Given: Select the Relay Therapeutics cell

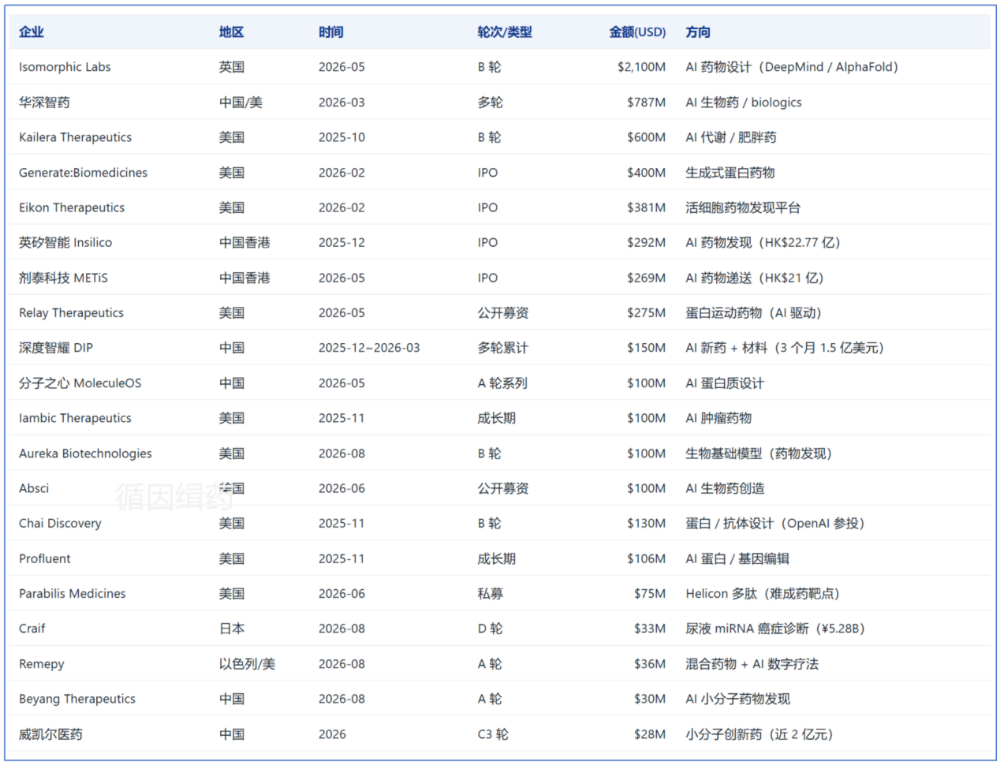Looking at the screenshot, I should [x=71, y=312].
